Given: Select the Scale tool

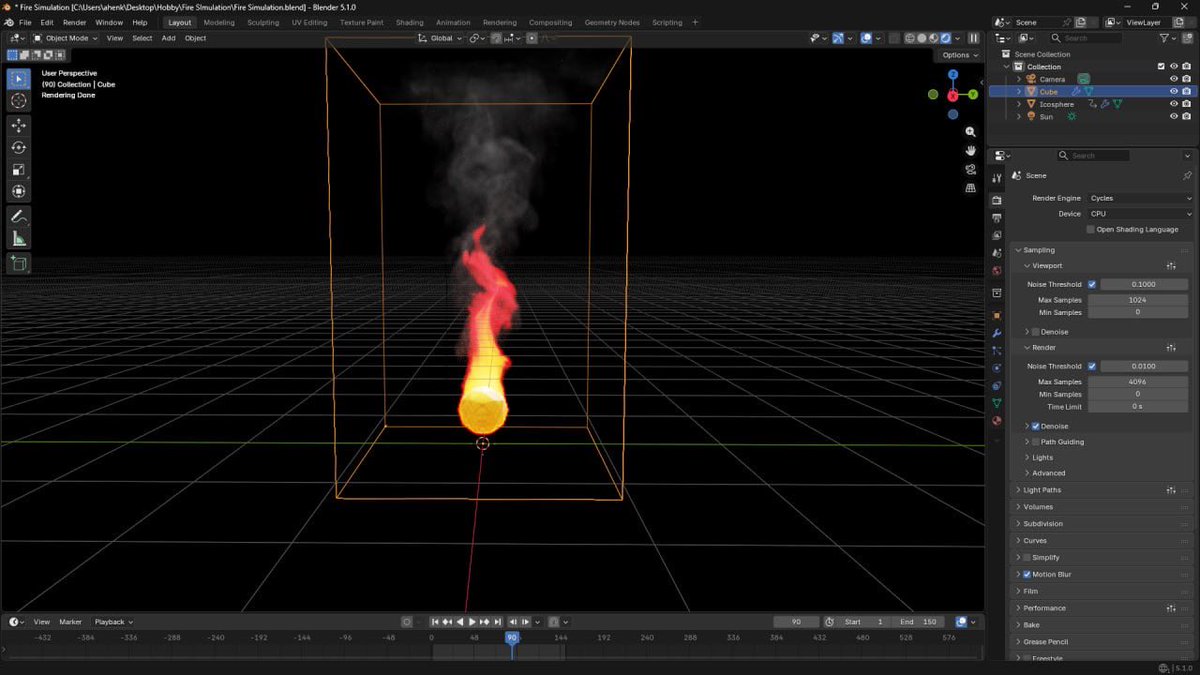Looking at the screenshot, I should click(19, 169).
